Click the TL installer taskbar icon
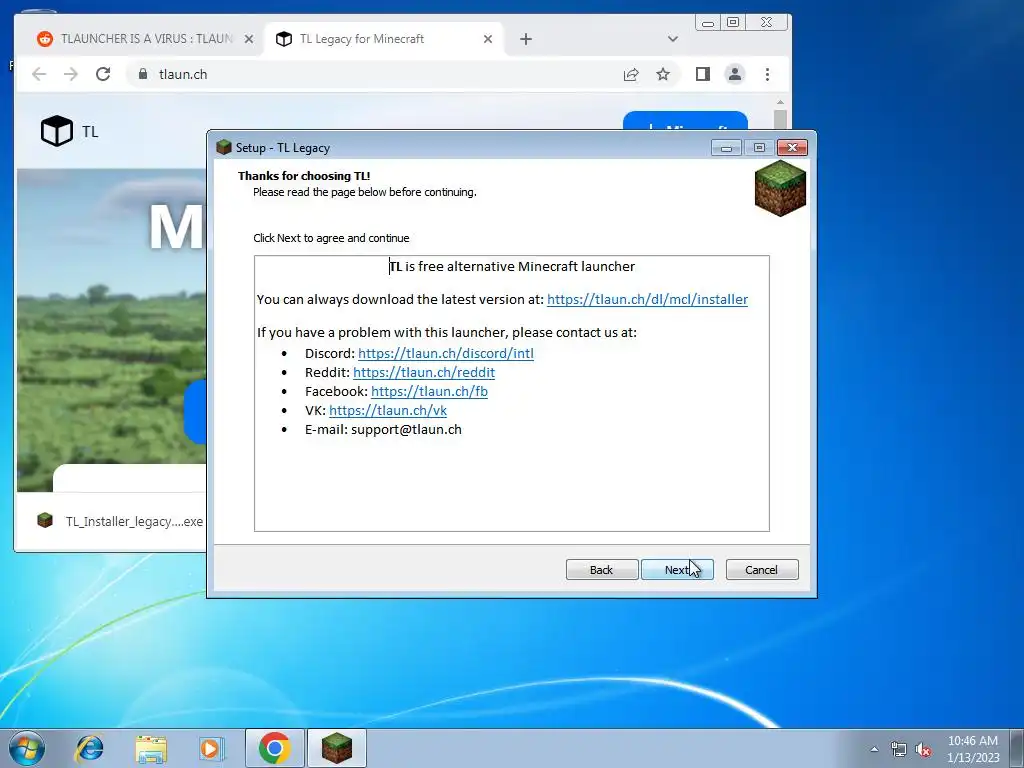Screen dimensions: 1024x768 coord(337,748)
